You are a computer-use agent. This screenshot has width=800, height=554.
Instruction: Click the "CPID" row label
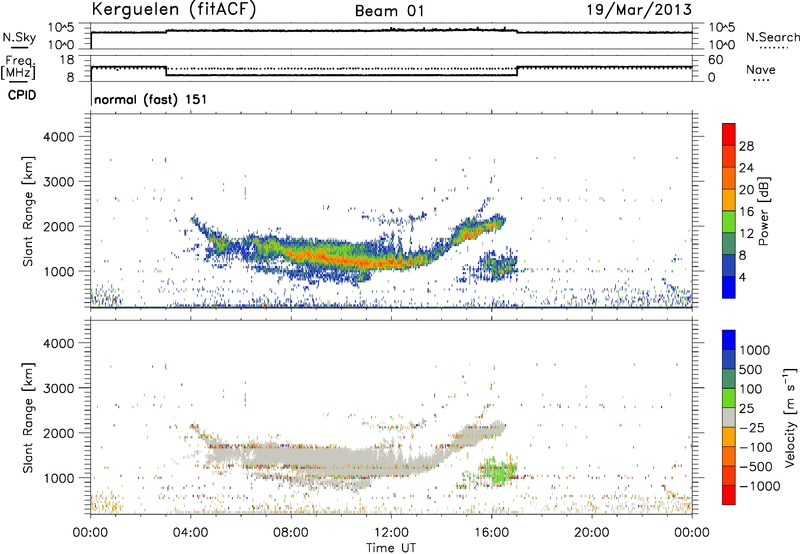click(21, 95)
